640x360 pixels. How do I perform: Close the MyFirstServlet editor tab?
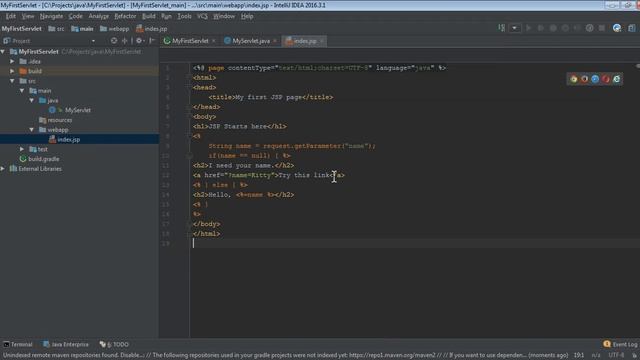[213, 41]
